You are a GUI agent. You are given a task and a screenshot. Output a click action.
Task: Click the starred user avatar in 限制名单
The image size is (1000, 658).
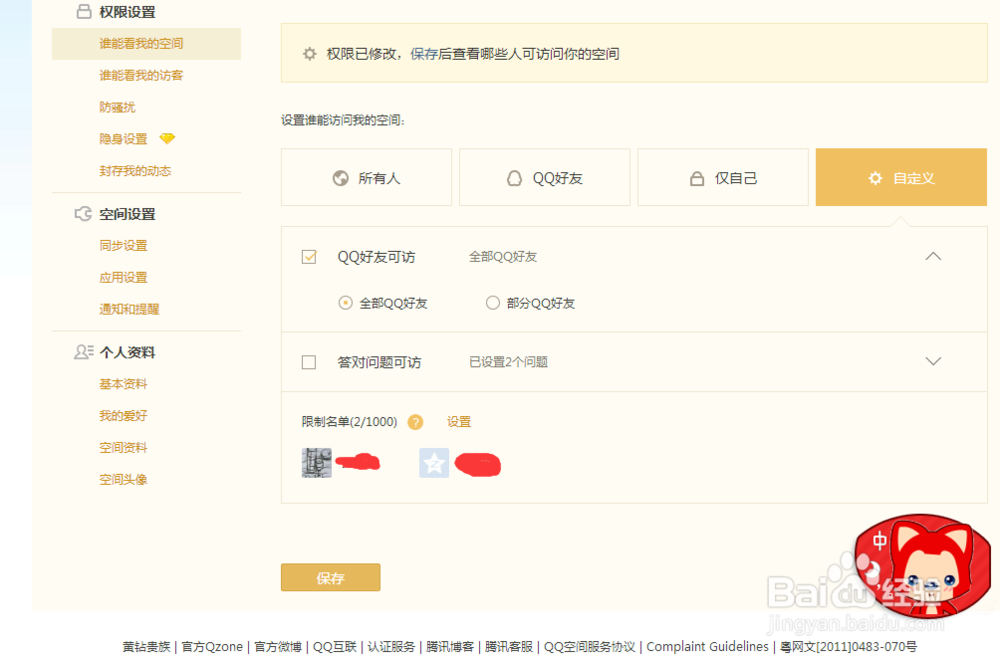434,462
